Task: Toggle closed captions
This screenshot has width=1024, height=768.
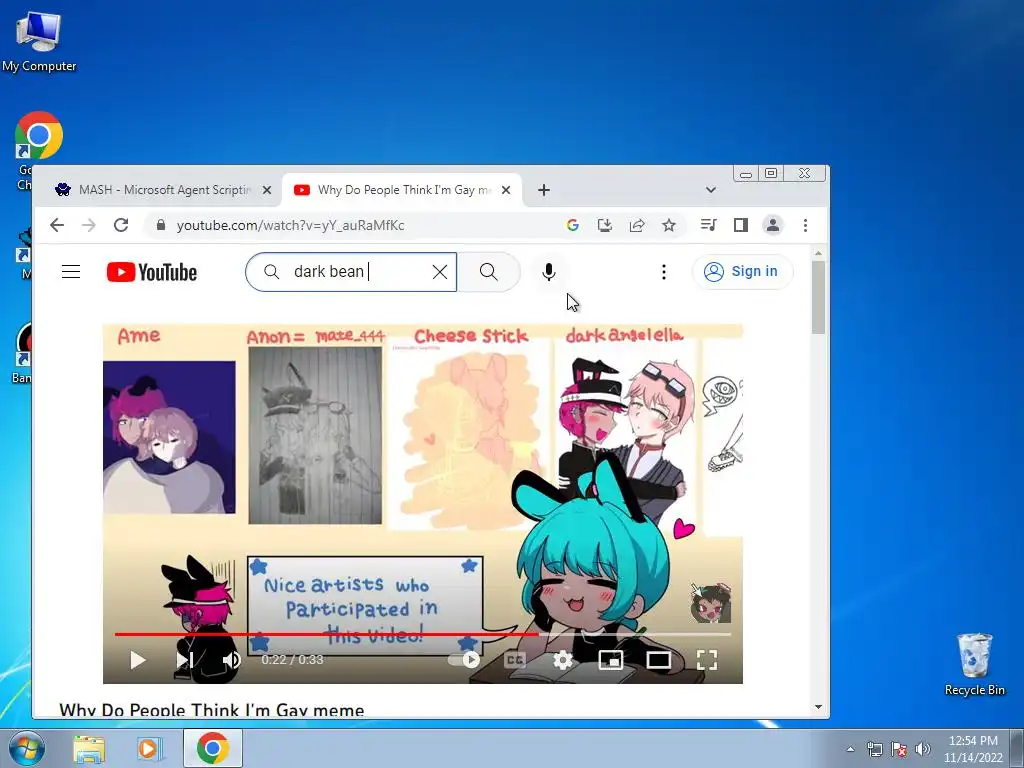Action: (515, 660)
